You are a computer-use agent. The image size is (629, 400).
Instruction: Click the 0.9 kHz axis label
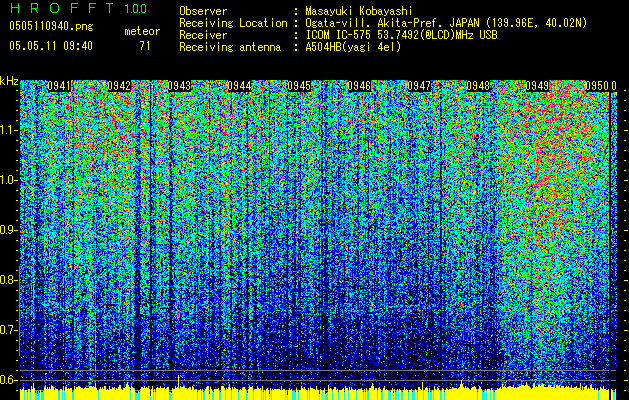click(8, 230)
